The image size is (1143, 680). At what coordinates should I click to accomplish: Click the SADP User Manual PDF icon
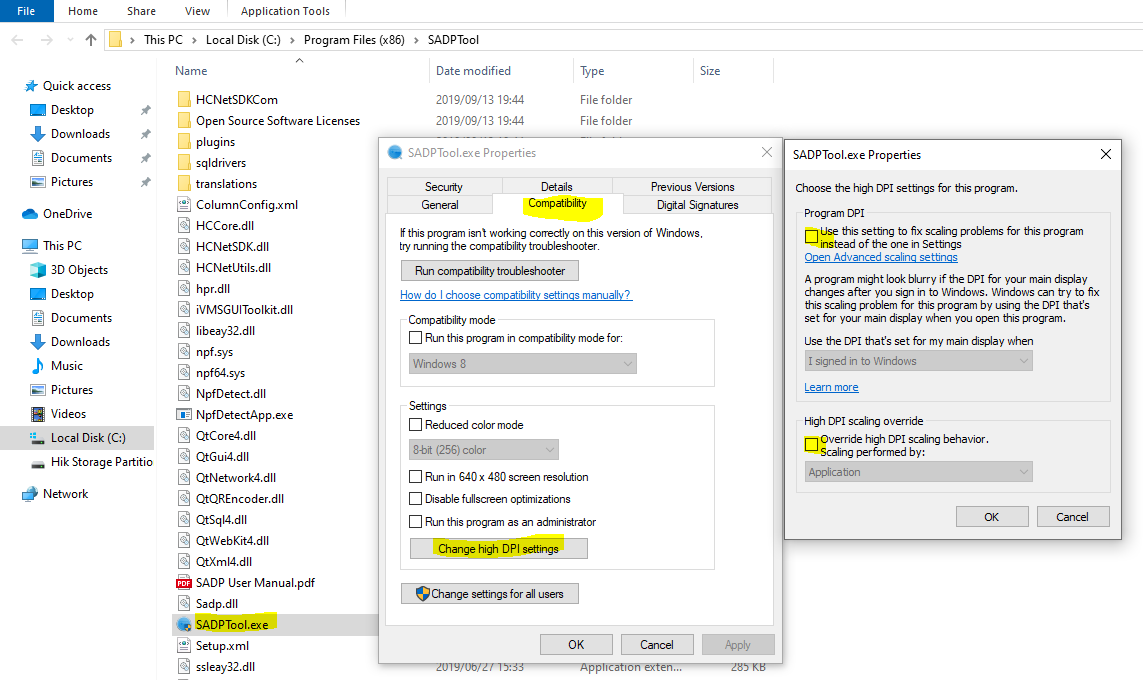184,582
